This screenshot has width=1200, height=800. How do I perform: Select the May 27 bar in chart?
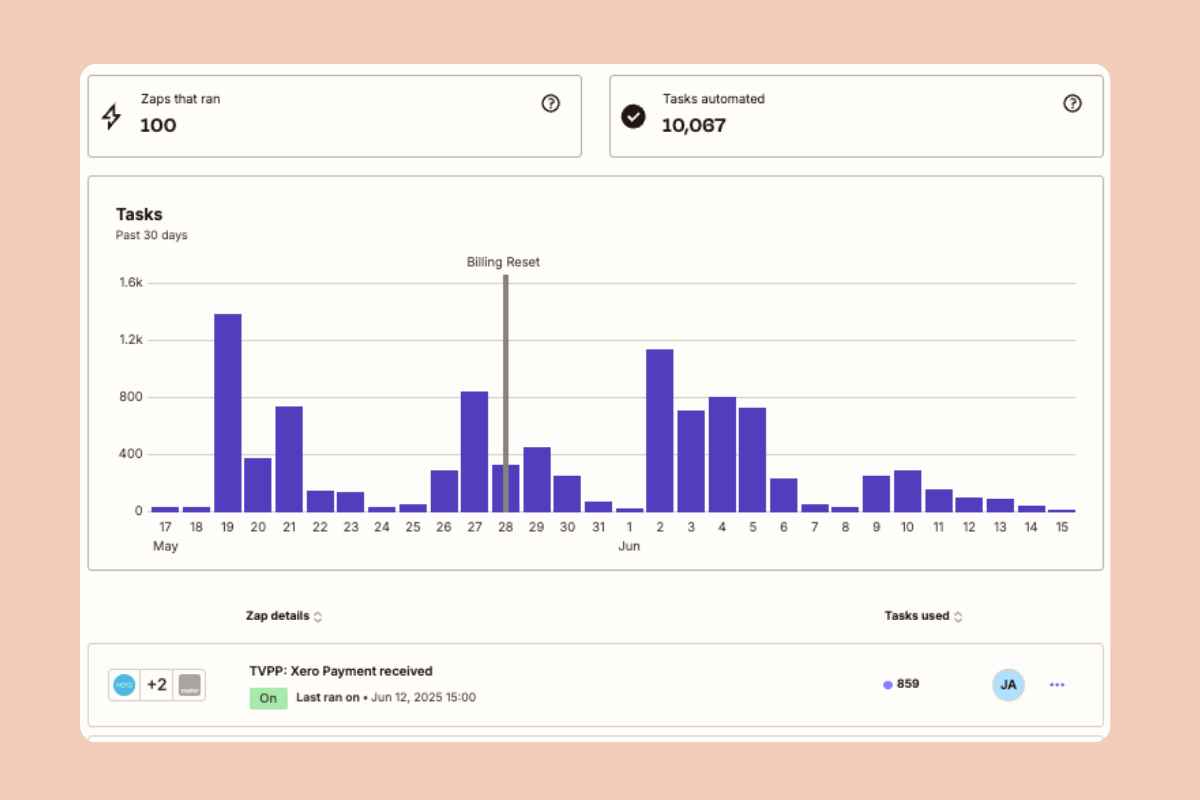point(474,452)
